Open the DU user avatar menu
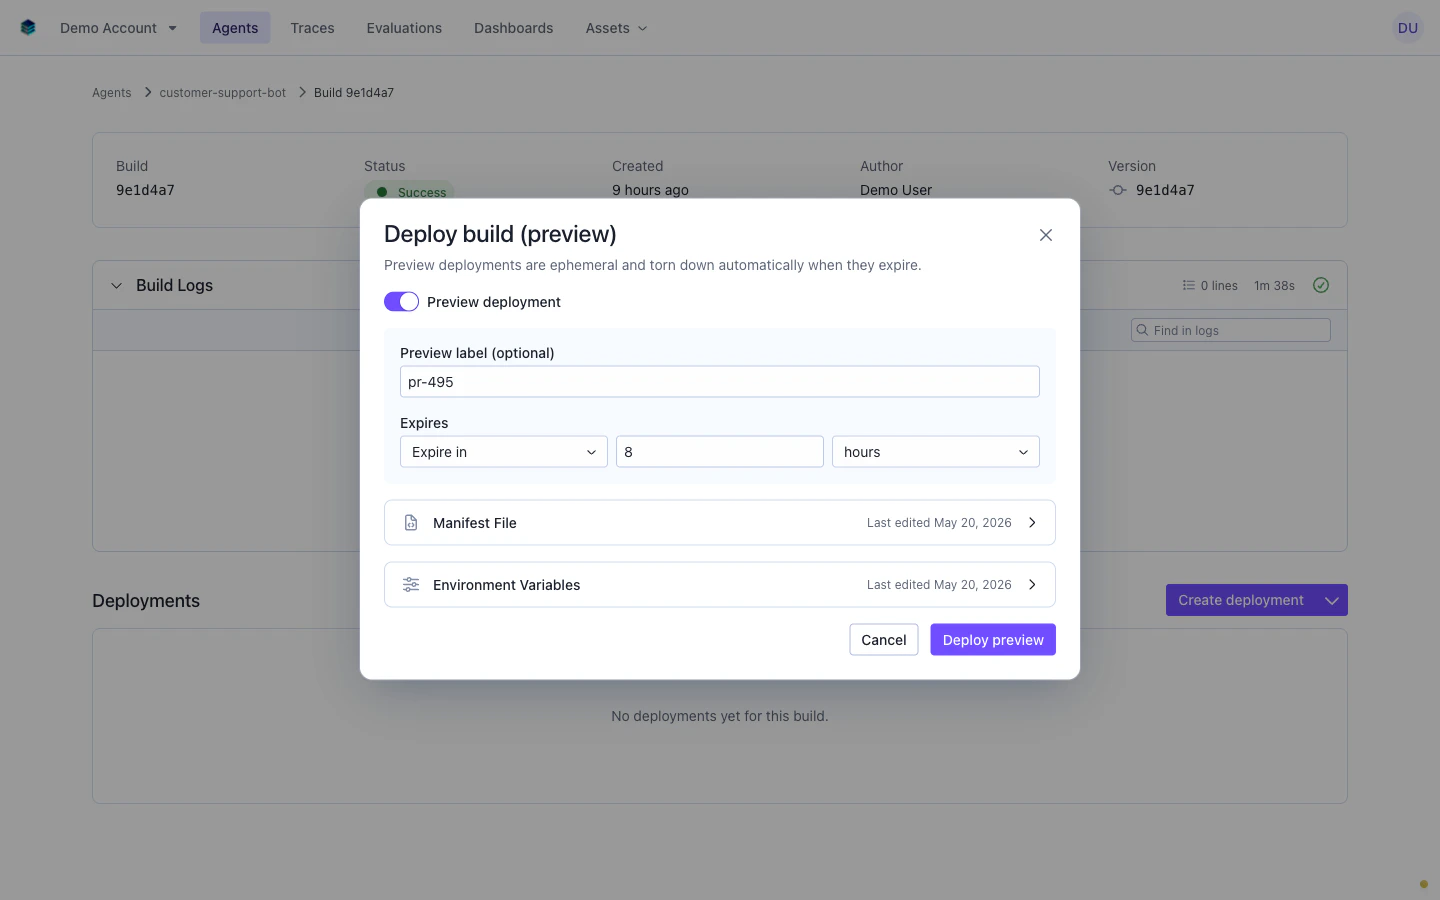The image size is (1440, 900). (x=1407, y=28)
